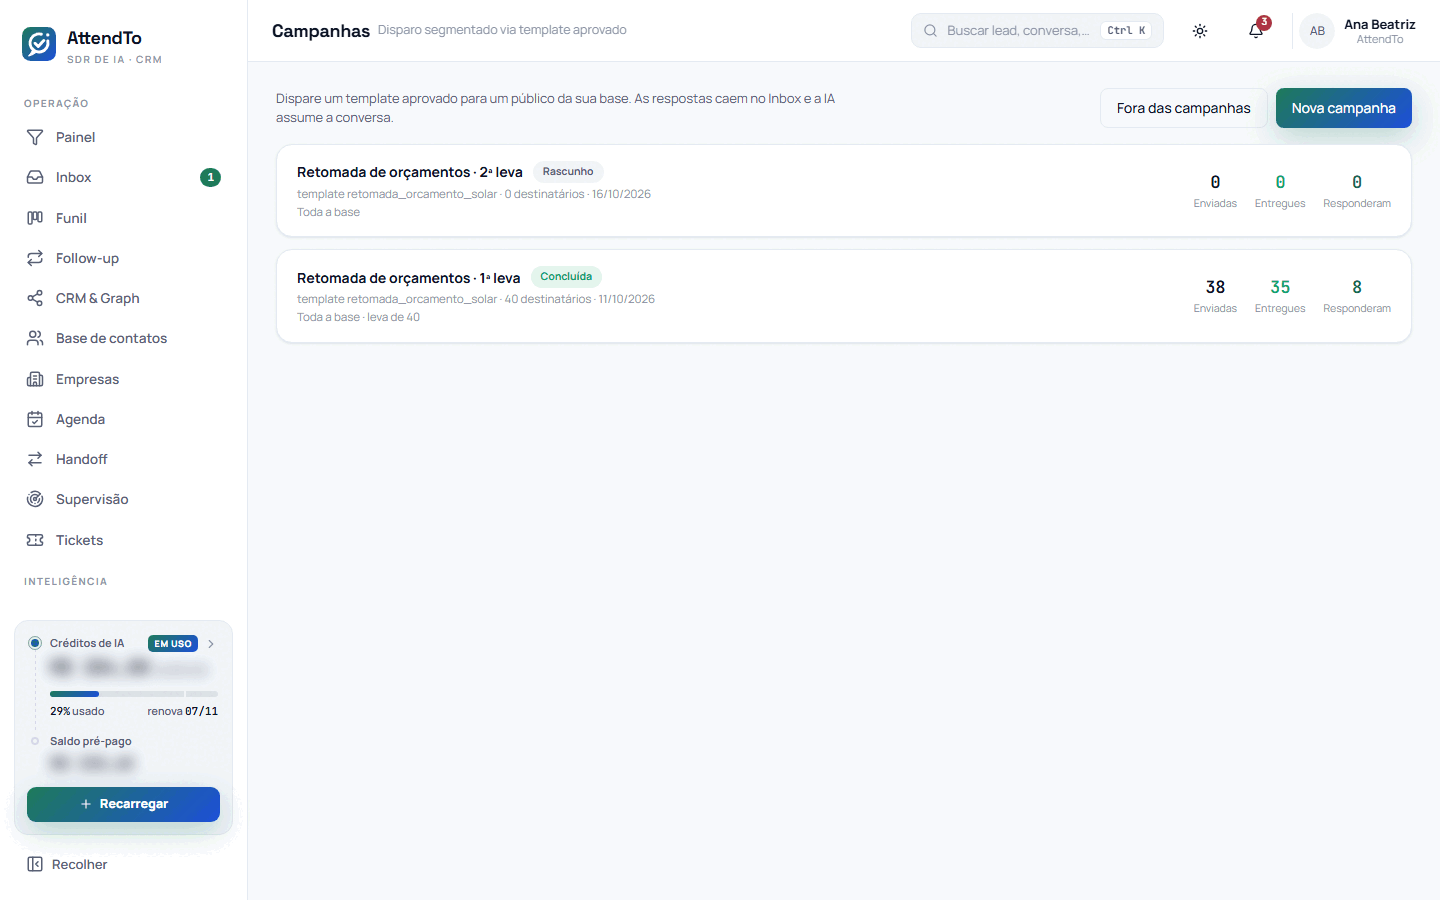The height and width of the screenshot is (900, 1440).
Task: Open the Inbox tray icon
Action: (35, 177)
